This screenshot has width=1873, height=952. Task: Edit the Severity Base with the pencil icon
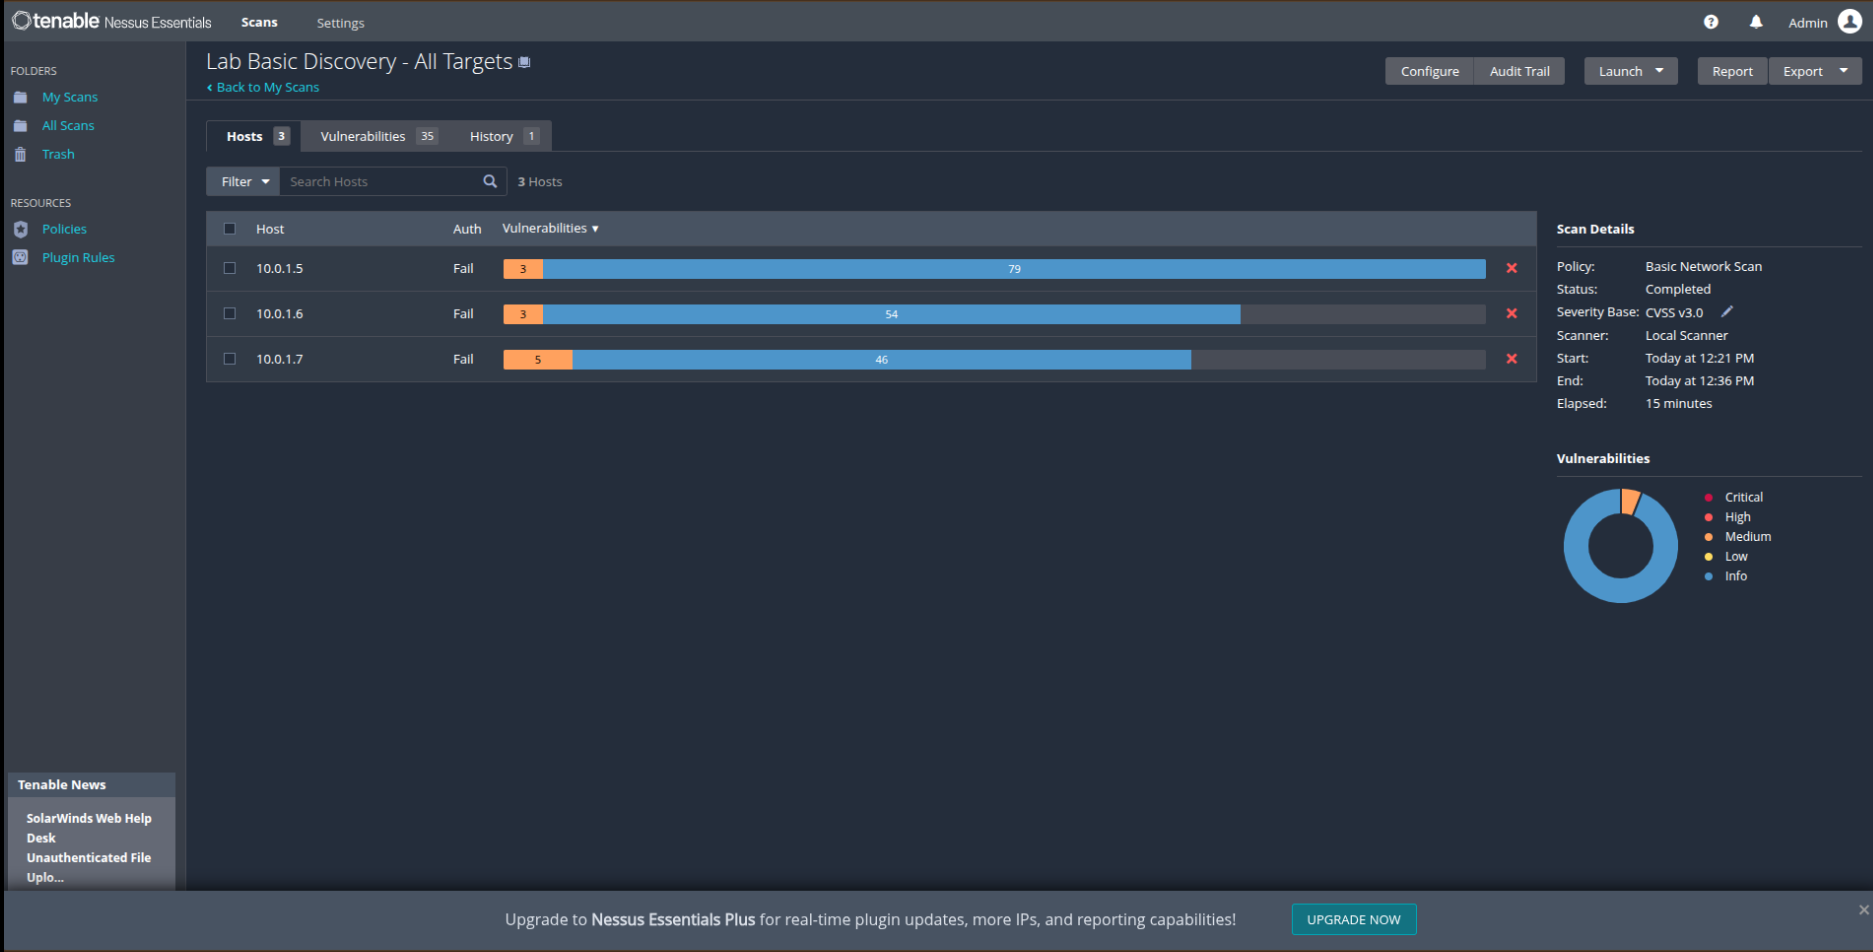pyautogui.click(x=1727, y=311)
